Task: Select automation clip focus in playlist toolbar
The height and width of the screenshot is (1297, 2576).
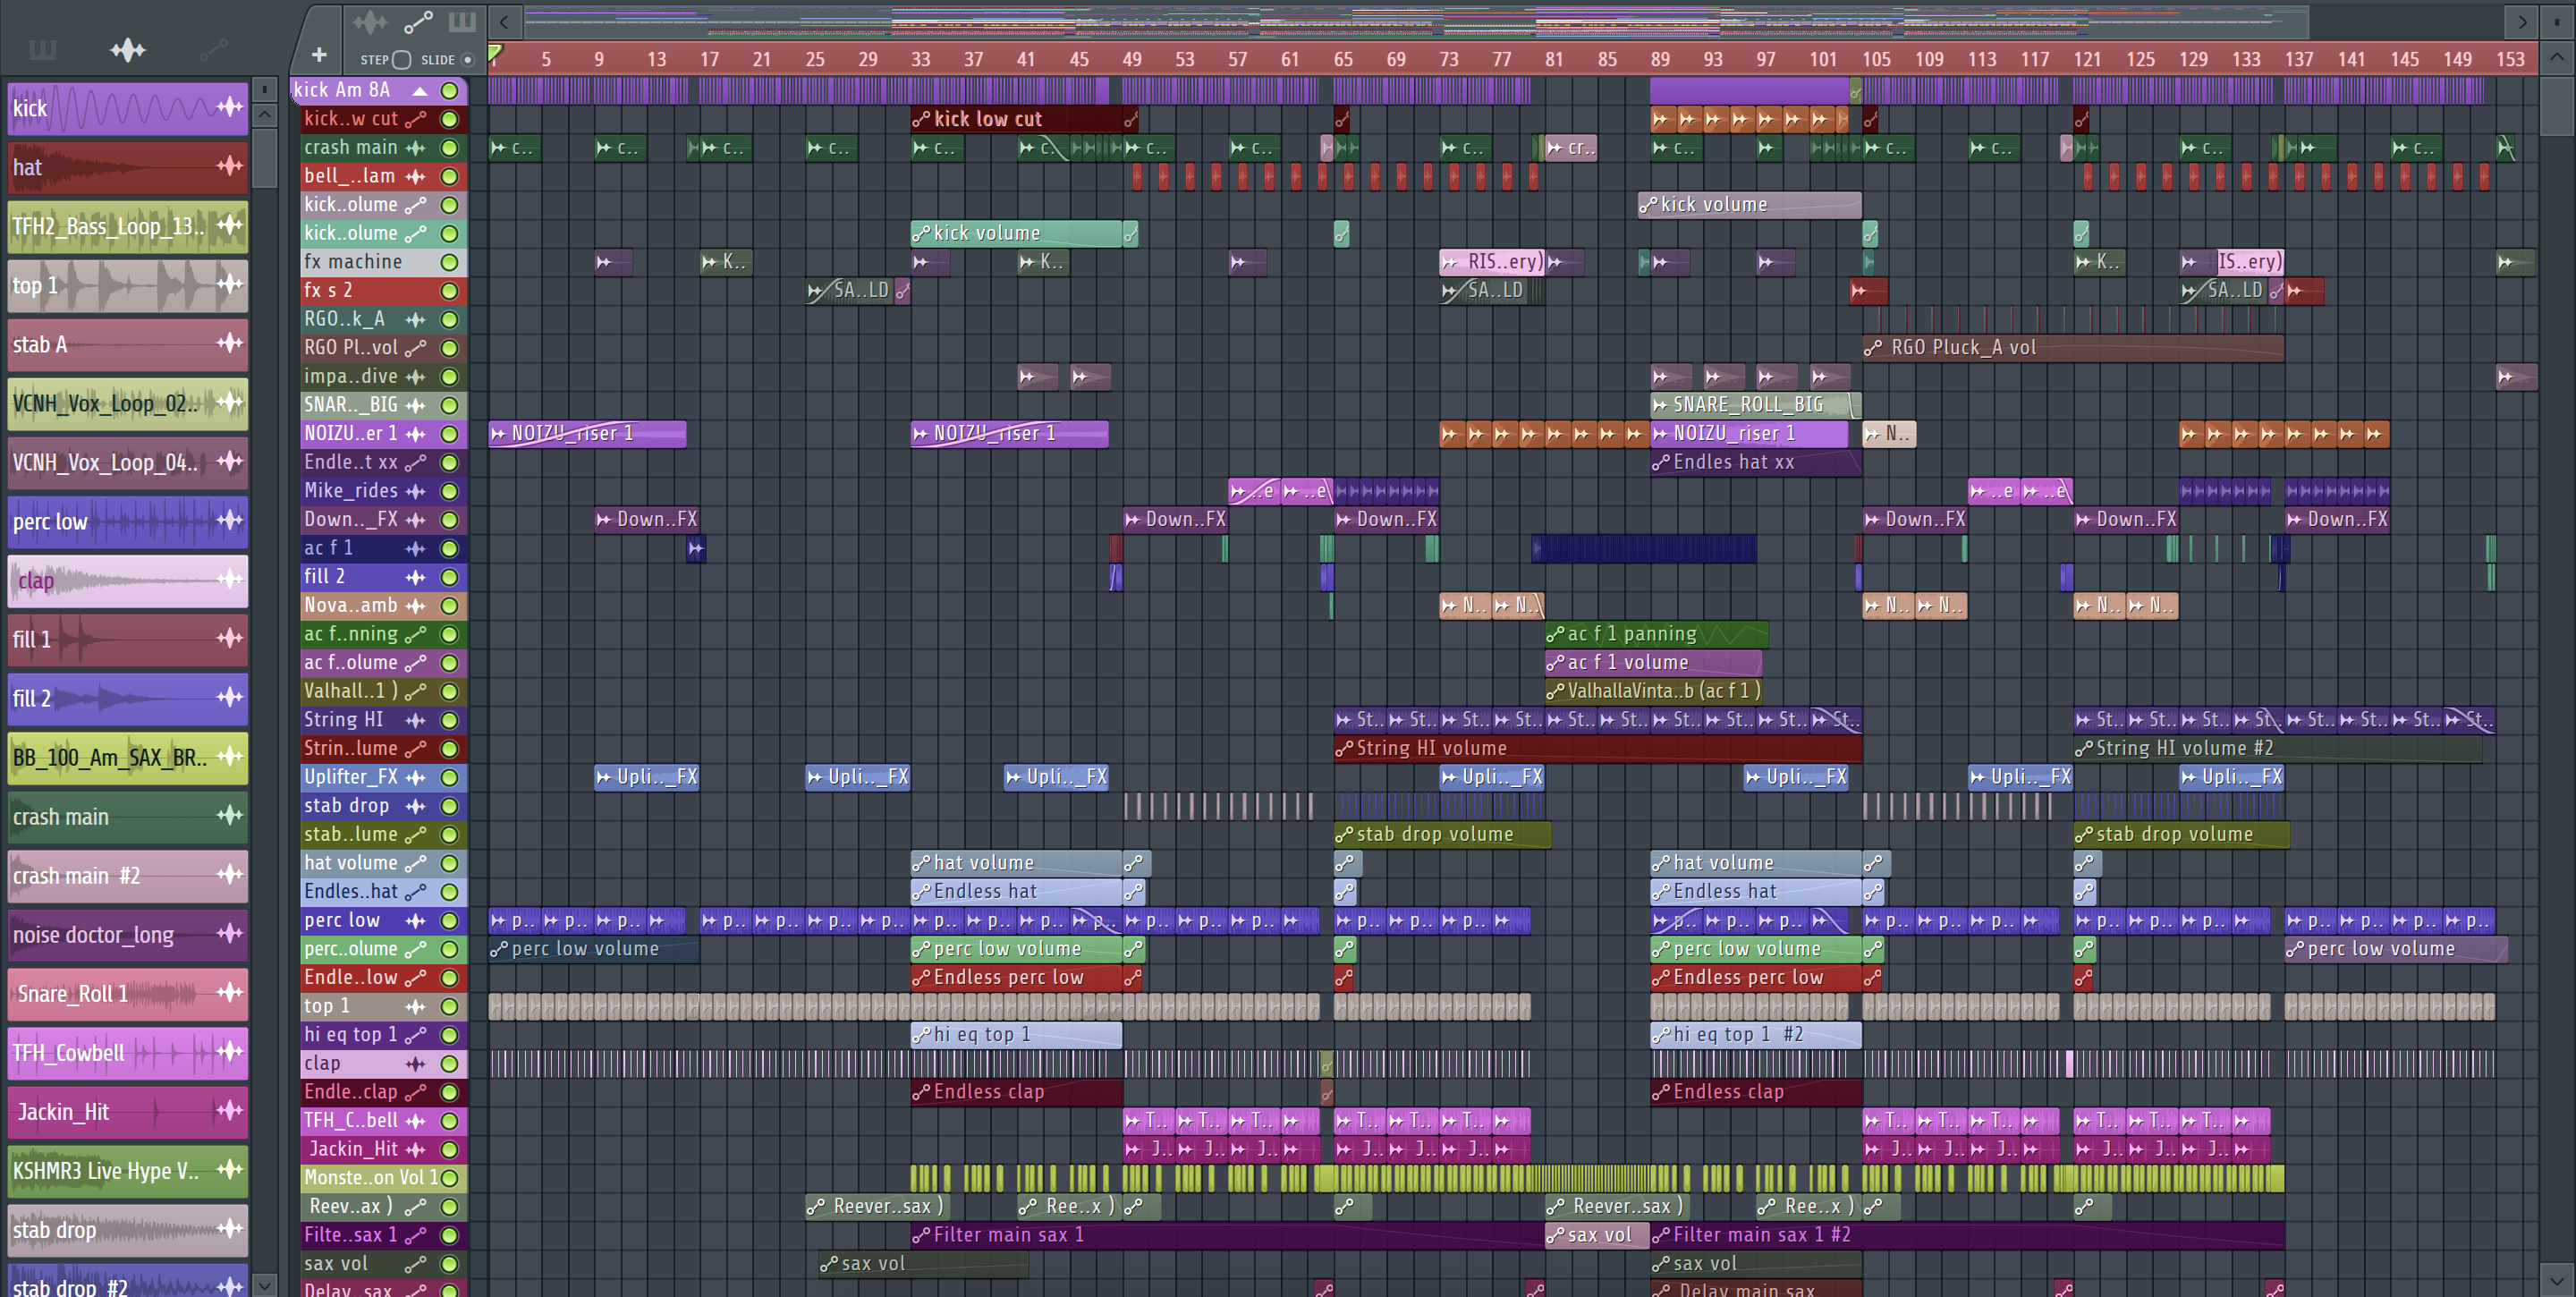Action: pos(418,21)
